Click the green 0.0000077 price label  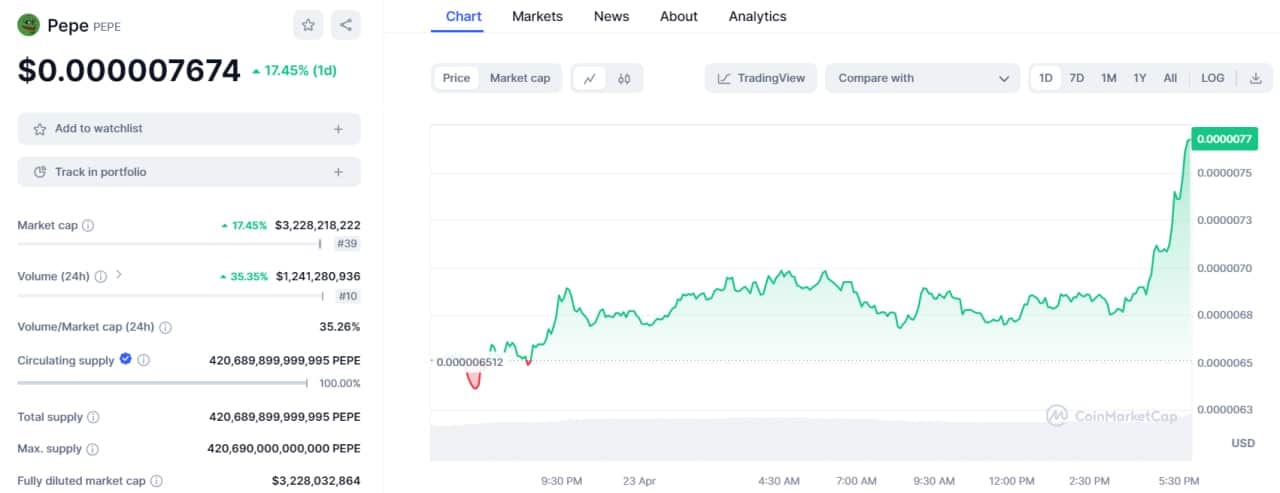1223,139
